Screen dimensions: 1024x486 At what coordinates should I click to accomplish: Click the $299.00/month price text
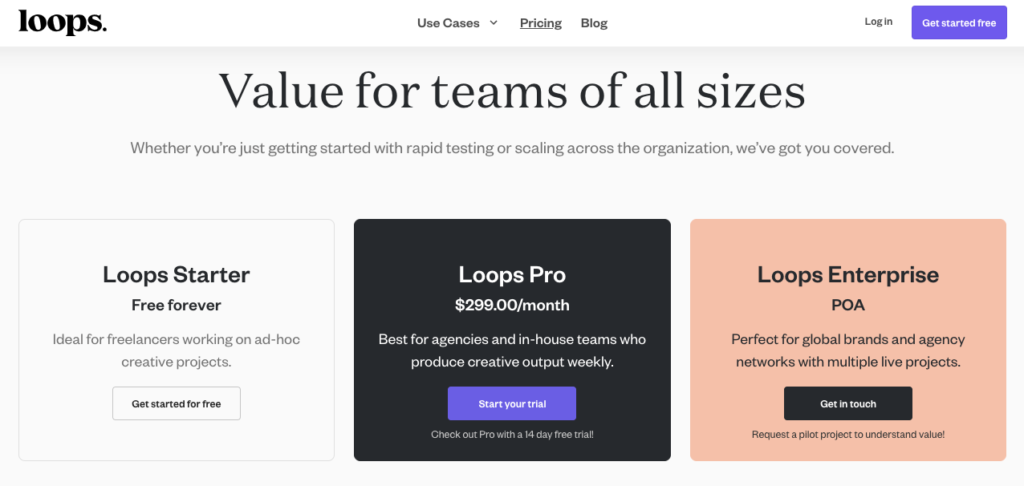click(x=512, y=305)
